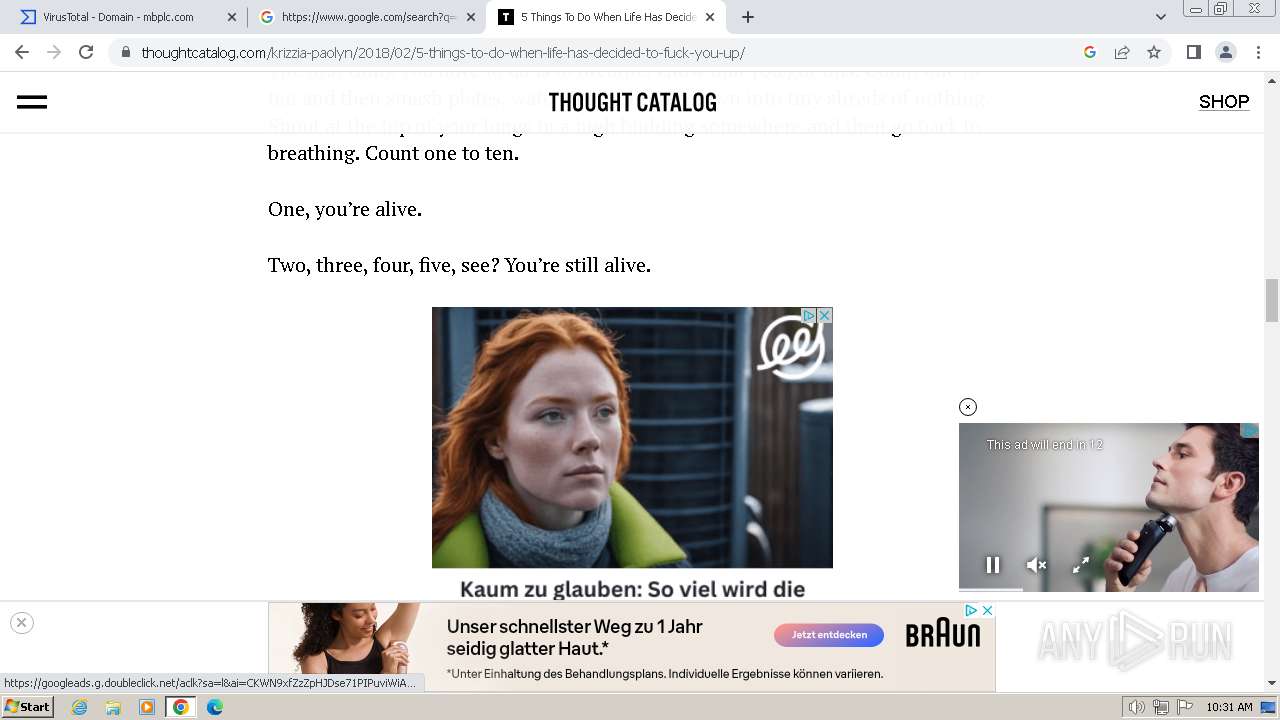Open the Windows Start menu
The width and height of the screenshot is (1280, 720).
(27, 707)
